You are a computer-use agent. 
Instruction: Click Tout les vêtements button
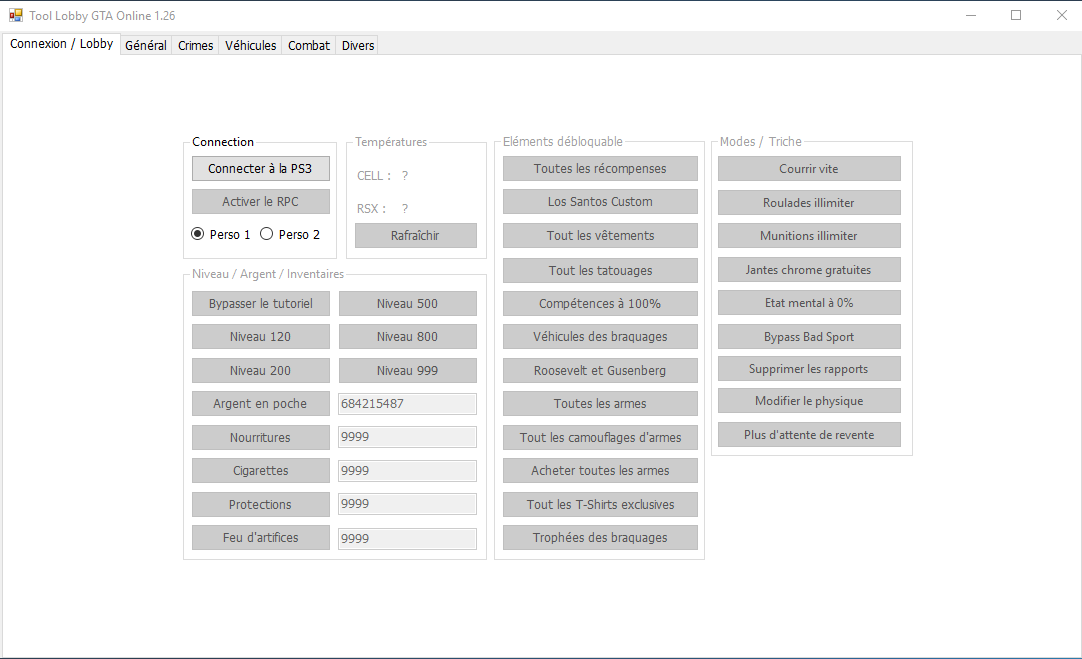600,235
